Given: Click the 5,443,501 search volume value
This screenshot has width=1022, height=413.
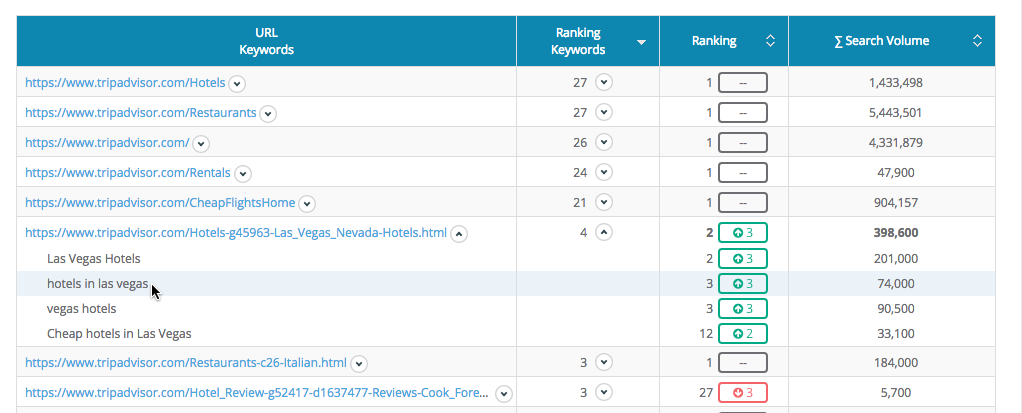Looking at the screenshot, I should [x=896, y=113].
